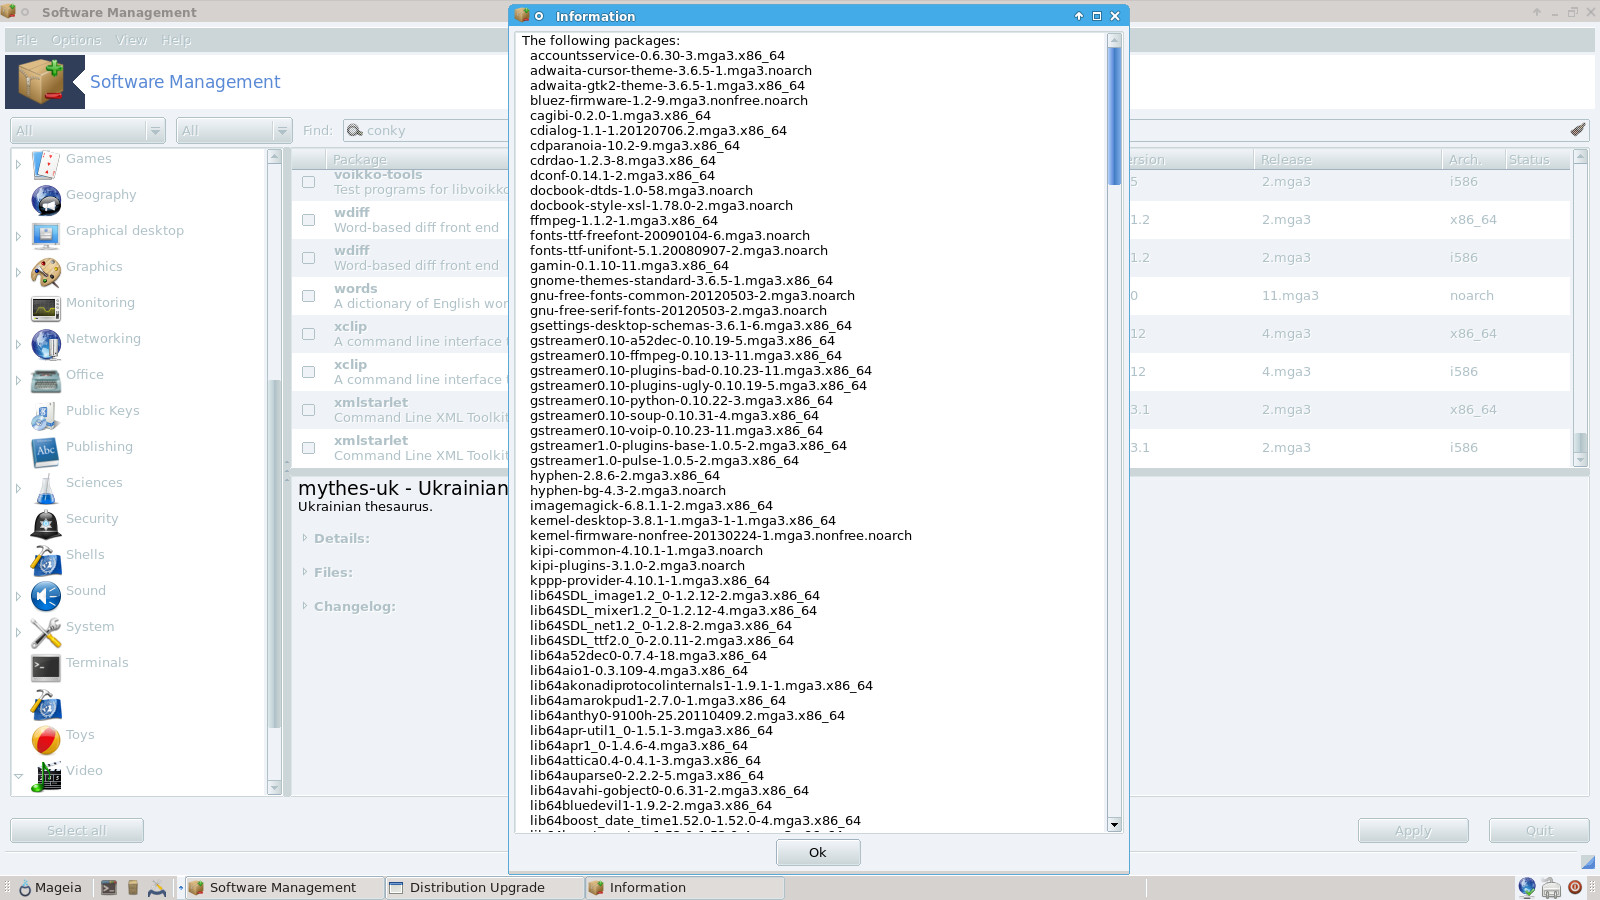Sort by the Release column header

coord(1347,159)
